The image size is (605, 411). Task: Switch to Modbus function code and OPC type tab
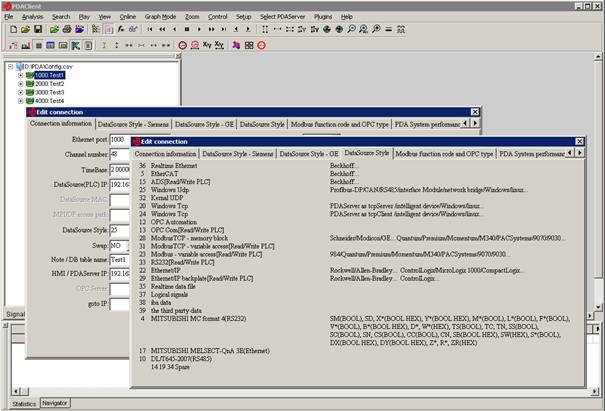pos(444,153)
